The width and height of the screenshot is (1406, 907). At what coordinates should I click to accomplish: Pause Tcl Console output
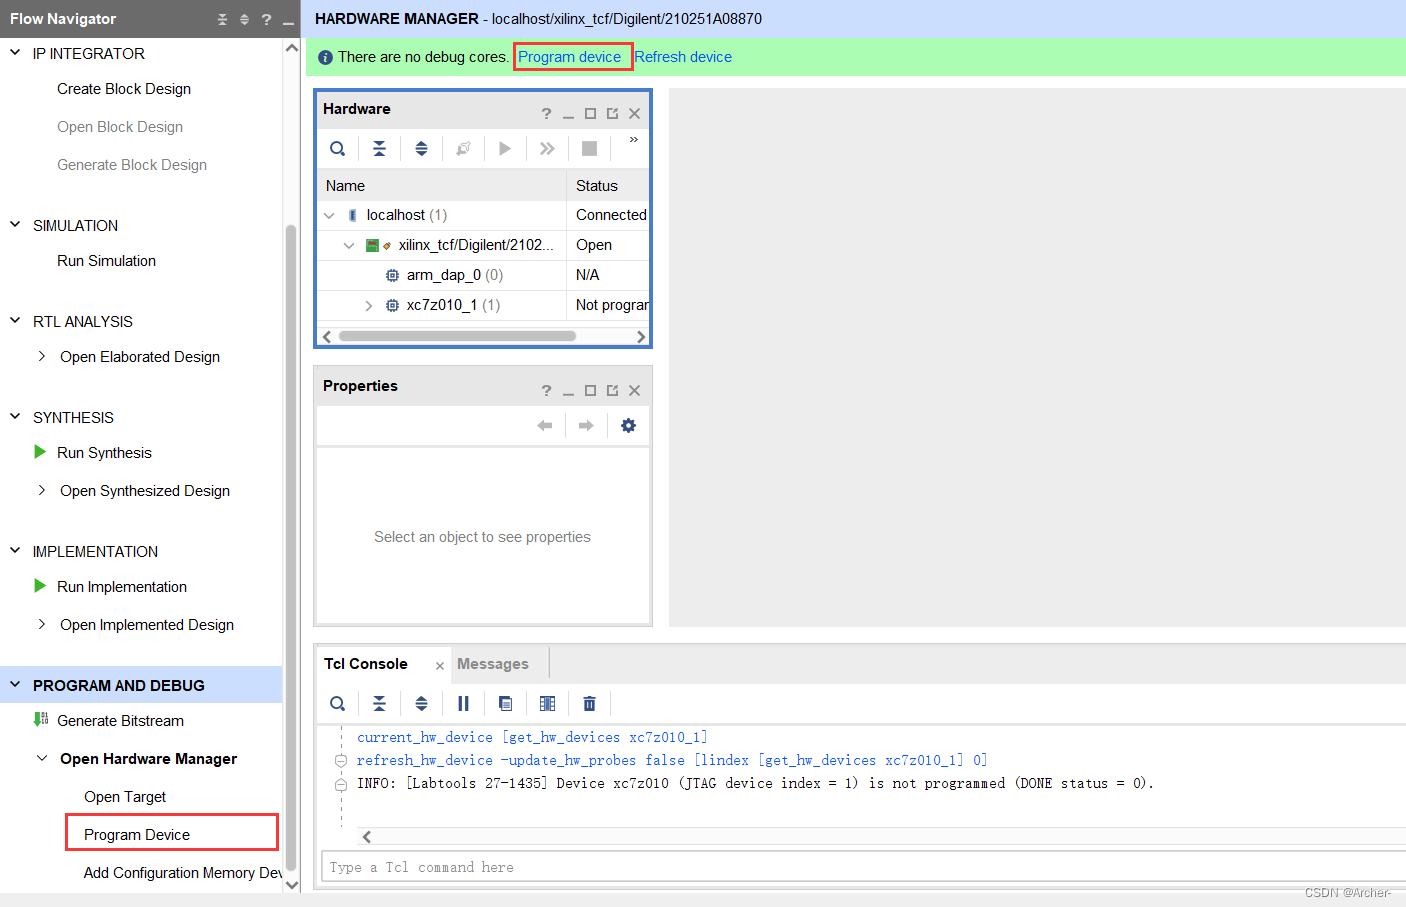tap(463, 704)
